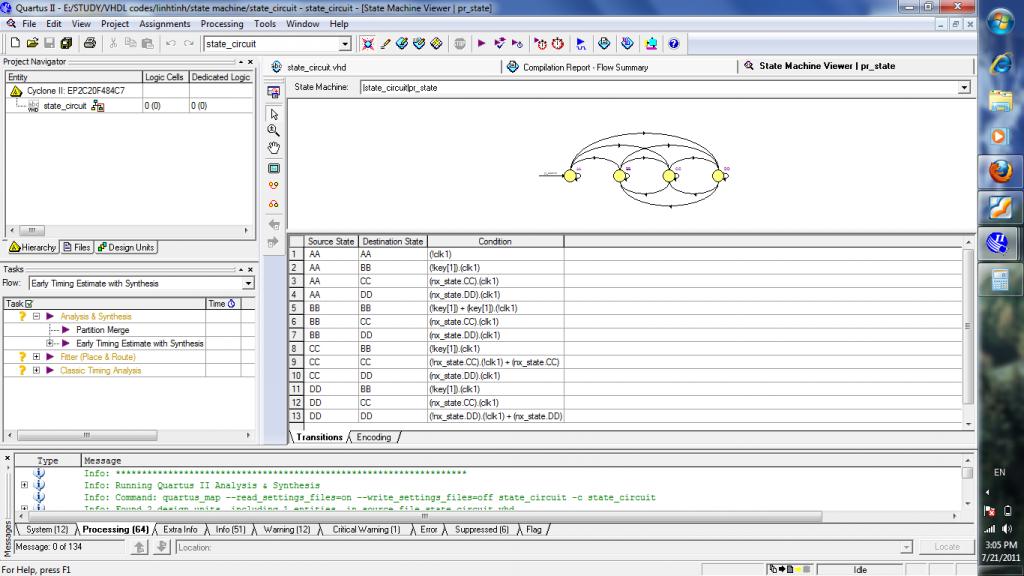Image resolution: width=1024 pixels, height=576 pixels.
Task: Open Firefox from the Windows sidebar
Action: [999, 171]
